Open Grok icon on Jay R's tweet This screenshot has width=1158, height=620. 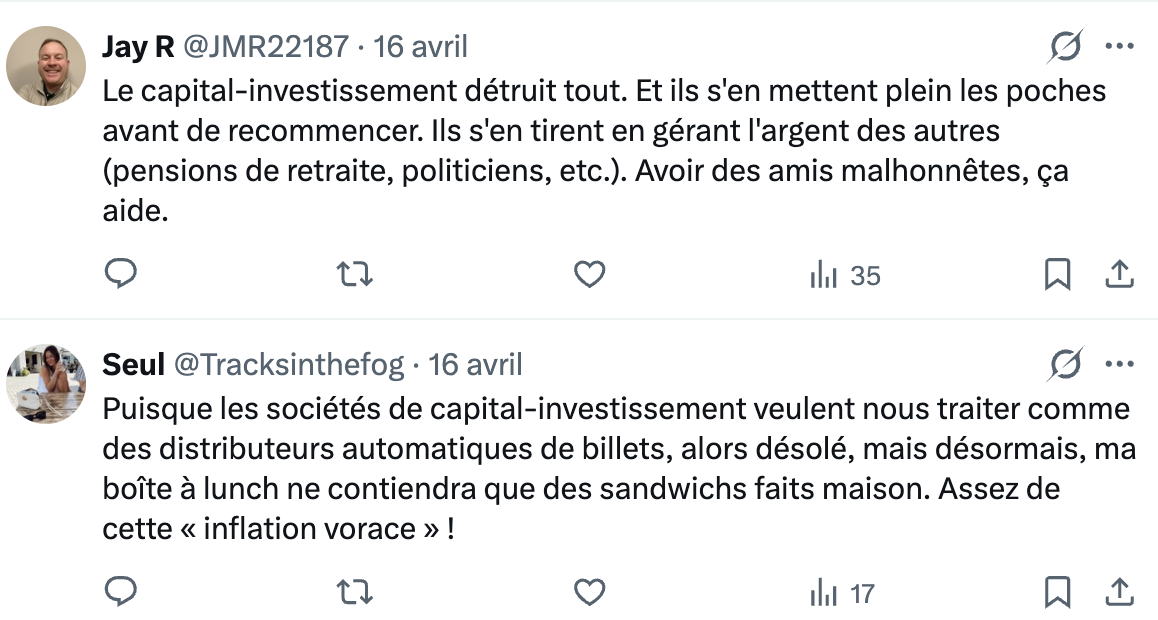pos(1066,47)
